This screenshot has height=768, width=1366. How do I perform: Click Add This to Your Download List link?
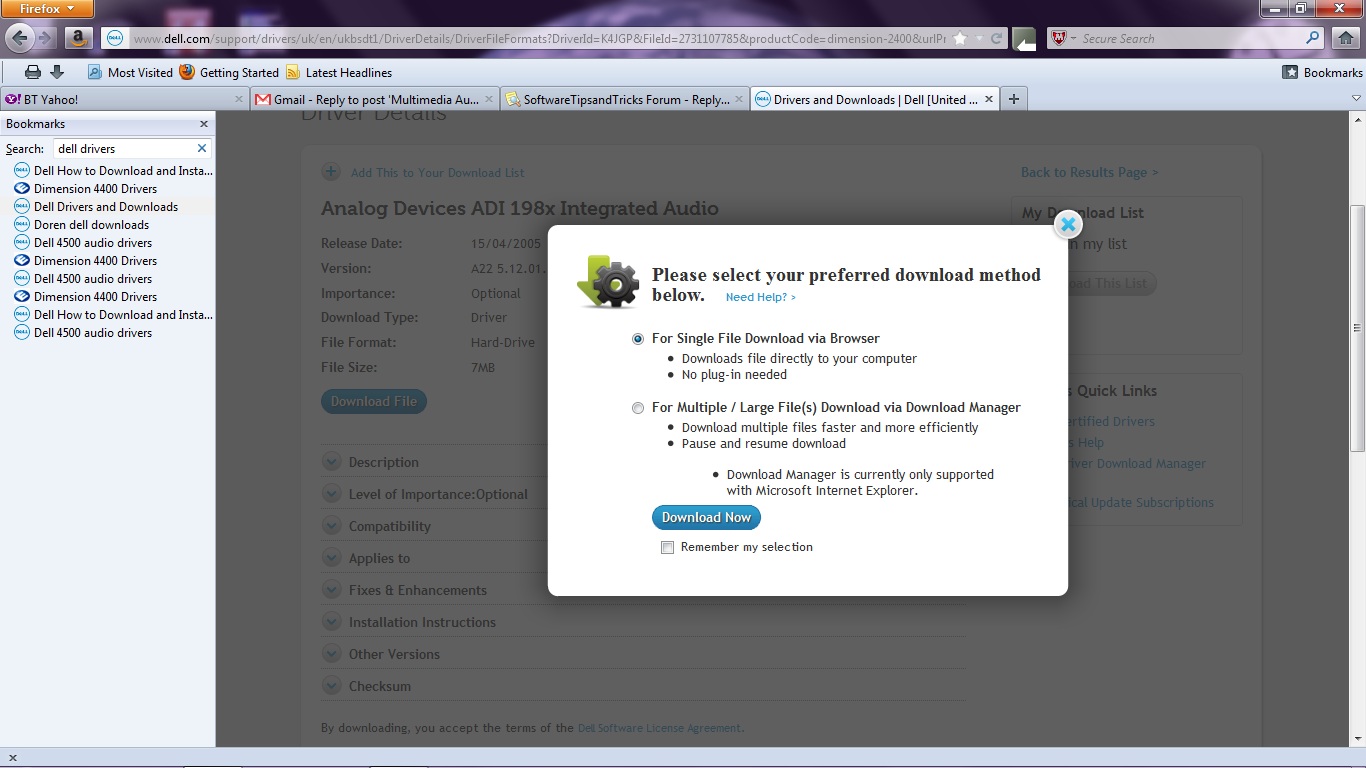click(437, 173)
